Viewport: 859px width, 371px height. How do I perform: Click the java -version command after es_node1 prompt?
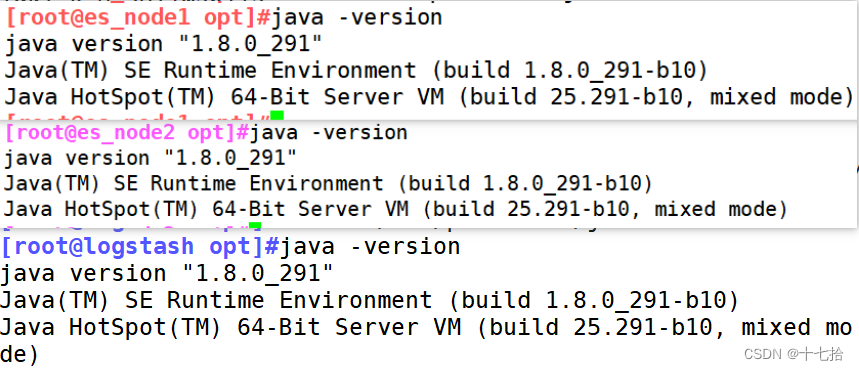(x=357, y=18)
